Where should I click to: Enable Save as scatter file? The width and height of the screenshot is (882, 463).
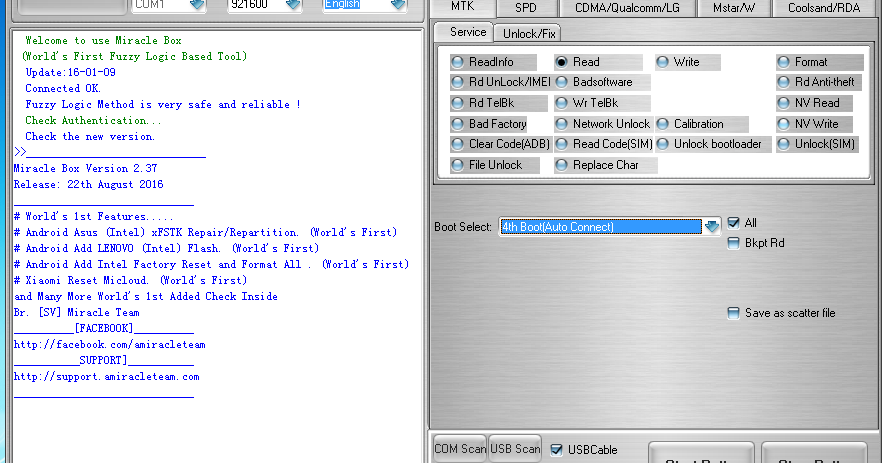pyautogui.click(x=734, y=313)
